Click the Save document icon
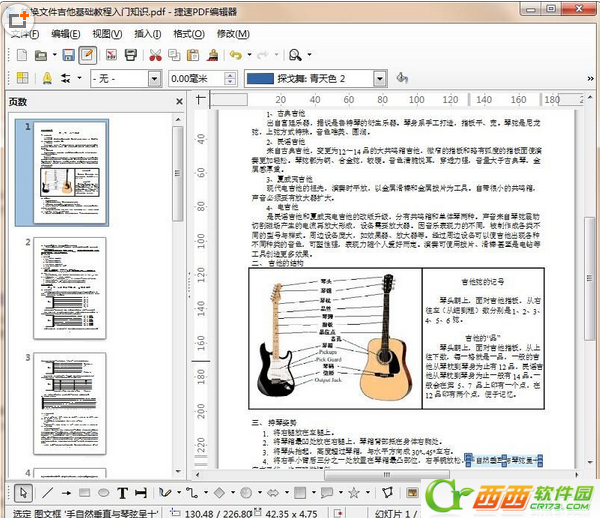 pos(68,54)
